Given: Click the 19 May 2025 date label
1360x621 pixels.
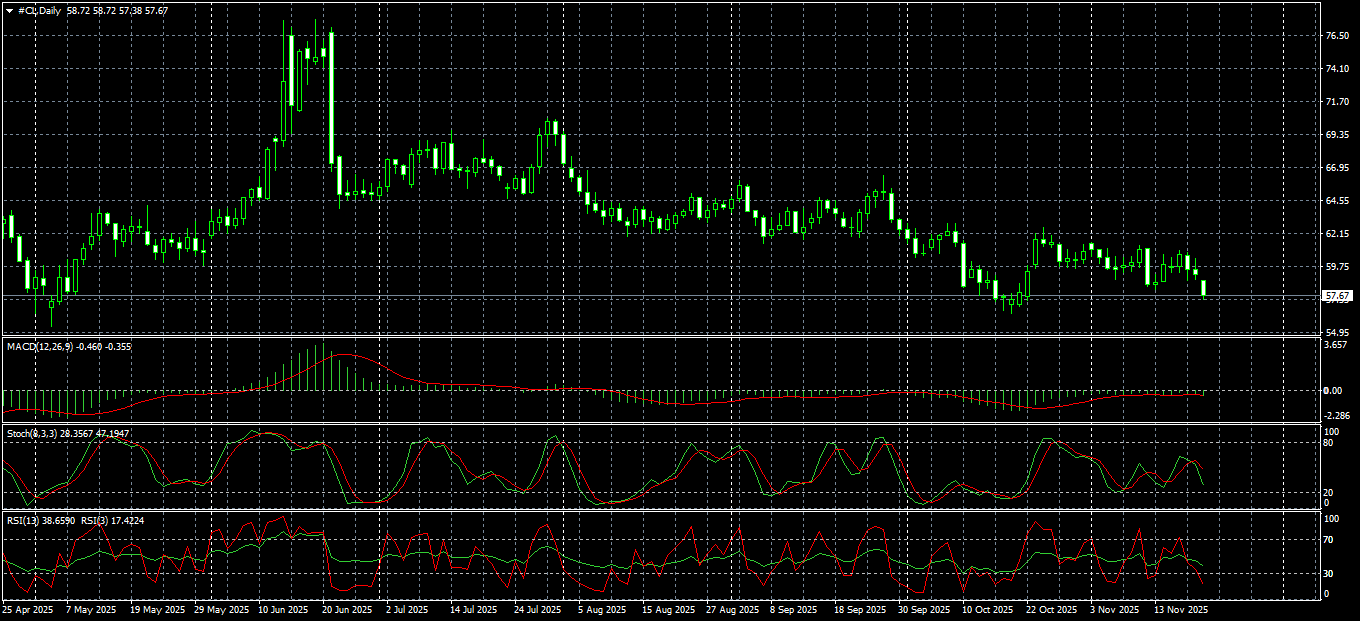Looking at the screenshot, I should pyautogui.click(x=158, y=609).
